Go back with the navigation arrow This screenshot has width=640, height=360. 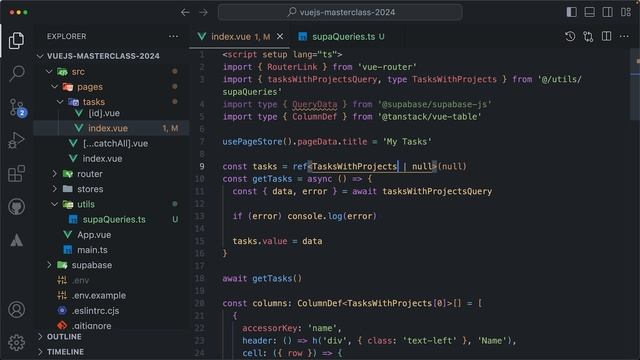coord(185,13)
